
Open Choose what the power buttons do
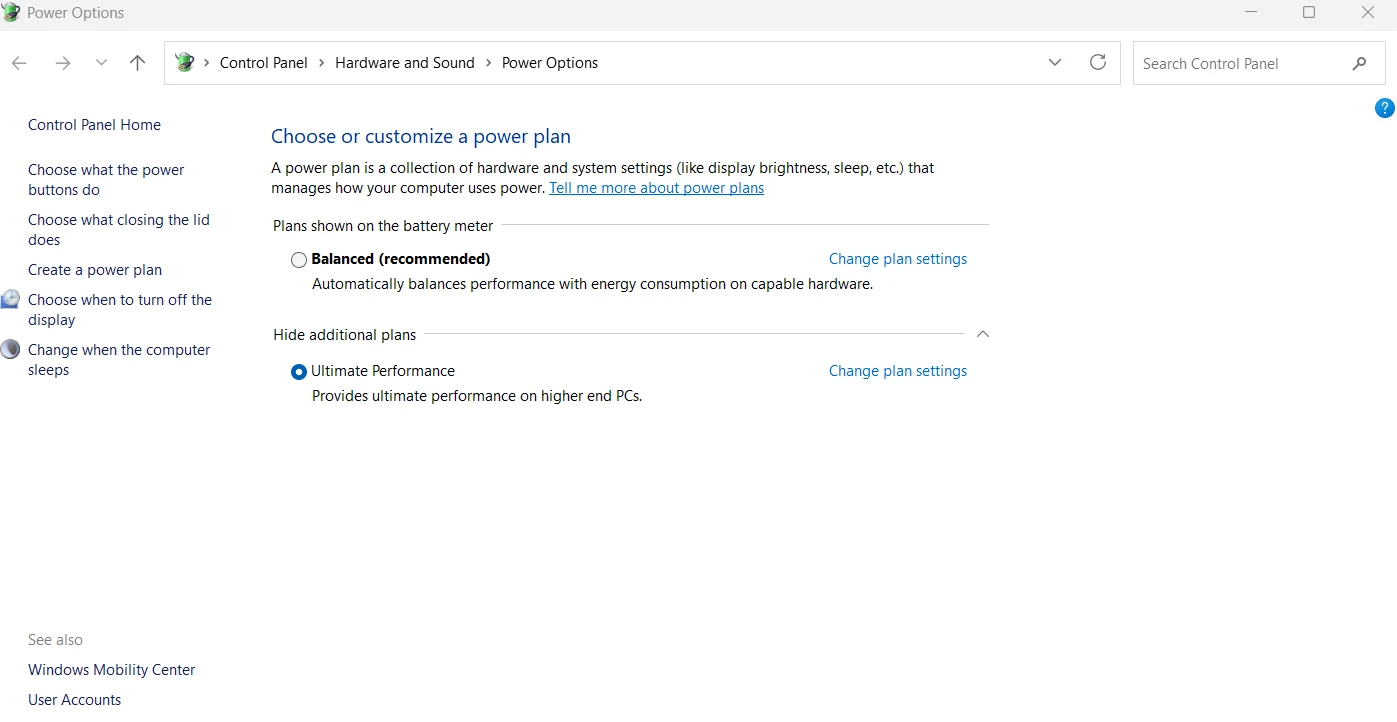click(106, 180)
